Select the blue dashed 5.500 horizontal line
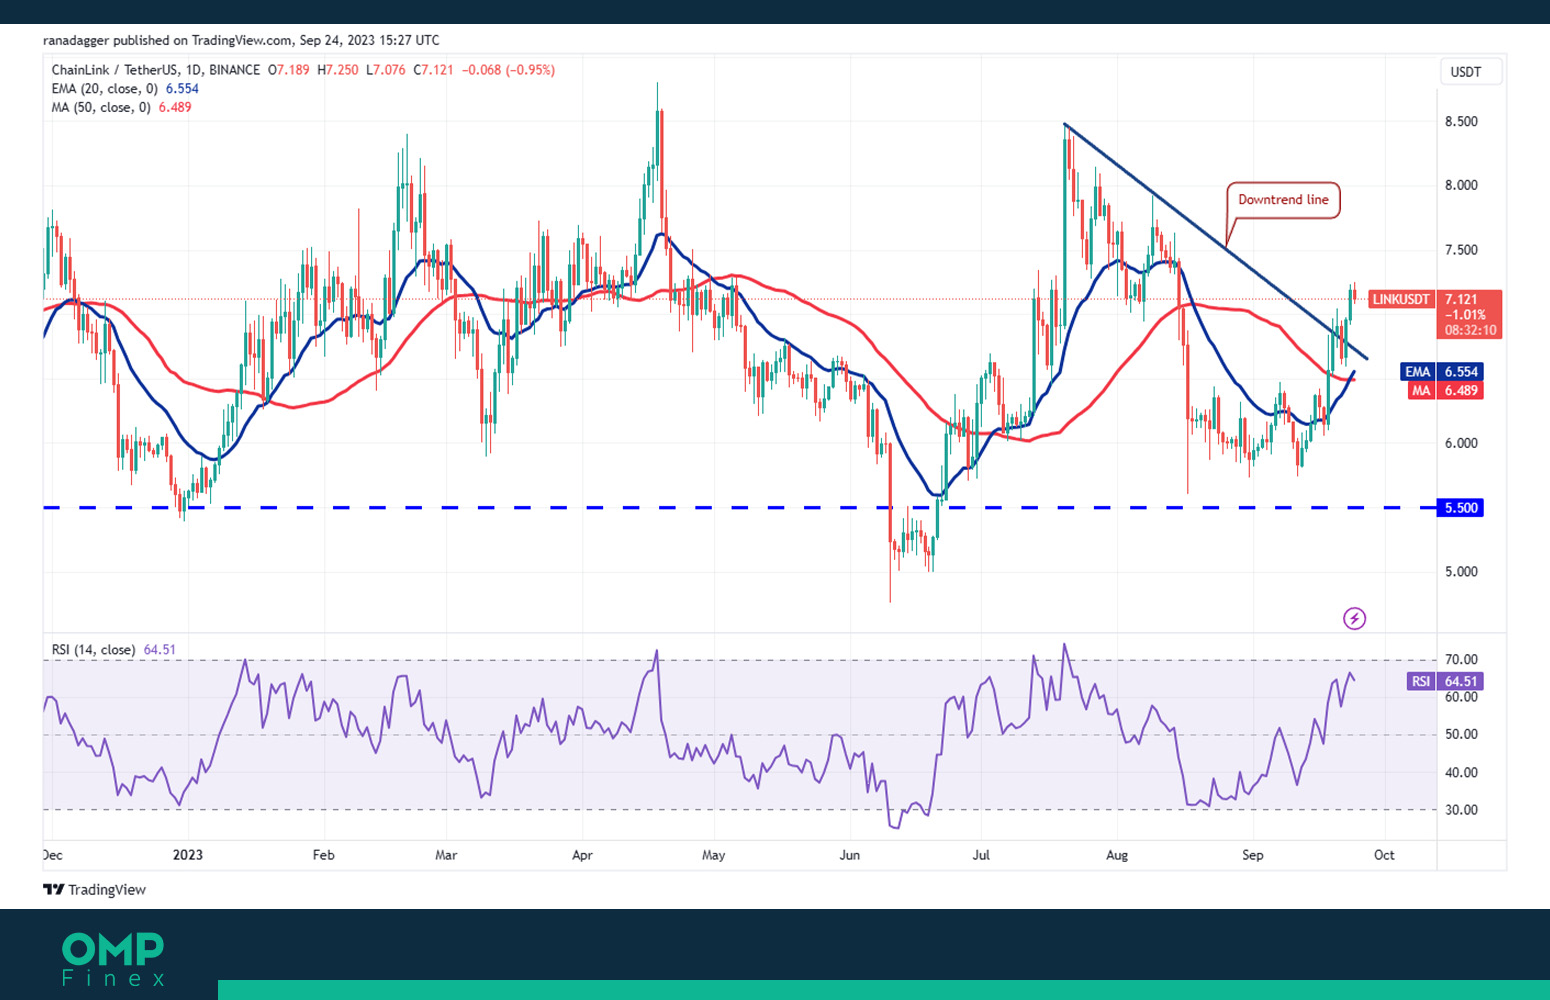1550x1000 pixels. 740,508
